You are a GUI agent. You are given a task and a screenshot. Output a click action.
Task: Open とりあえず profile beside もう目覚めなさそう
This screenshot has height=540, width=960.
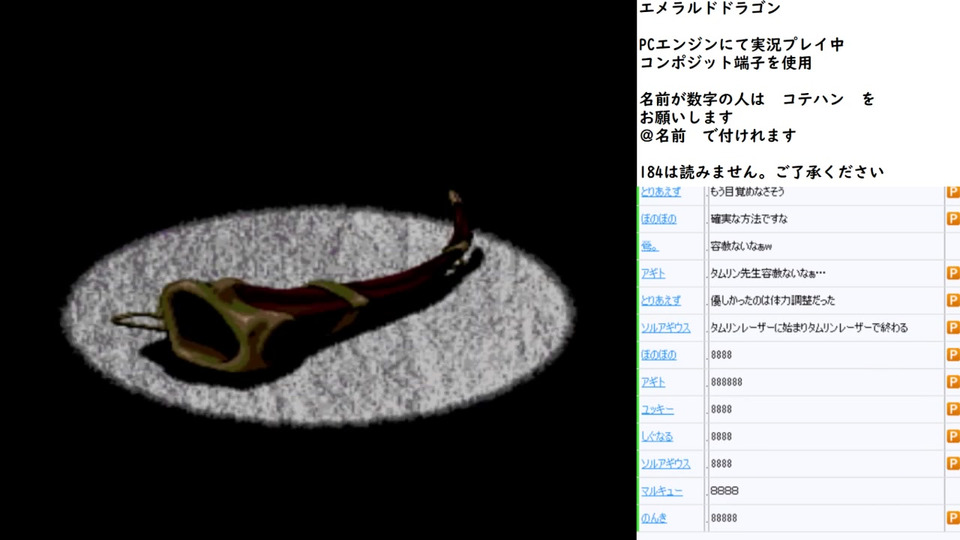661,192
